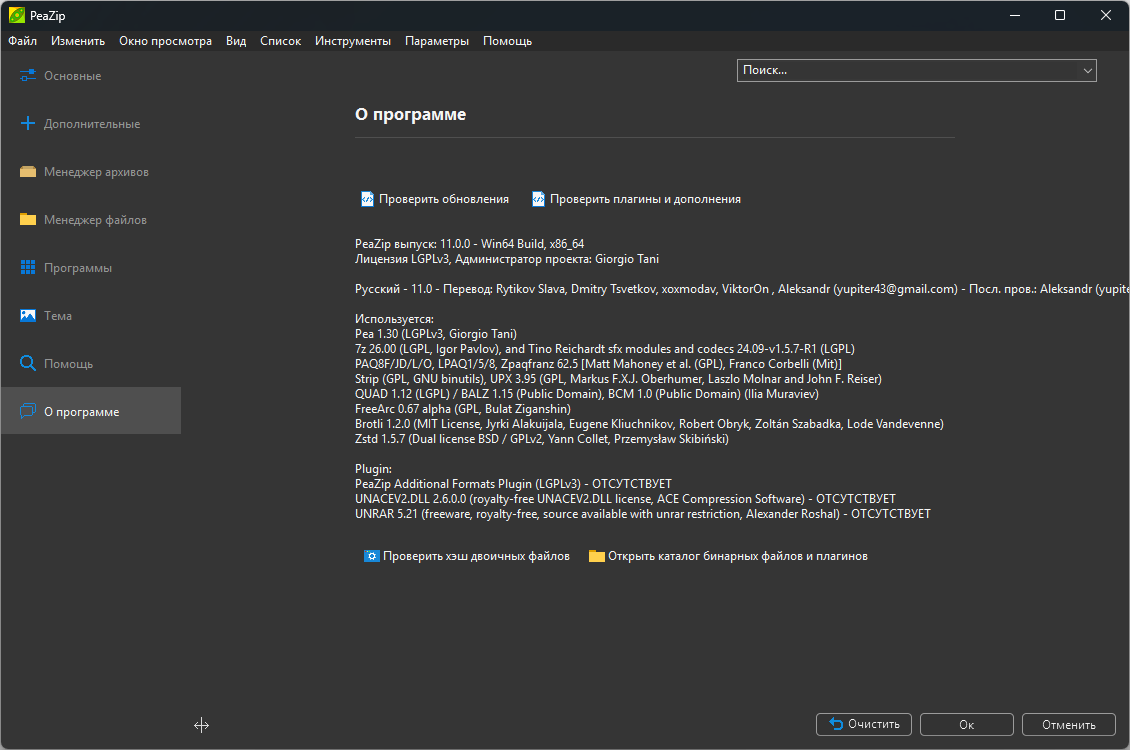
Task: Open the Файл menu
Action: (x=22, y=41)
